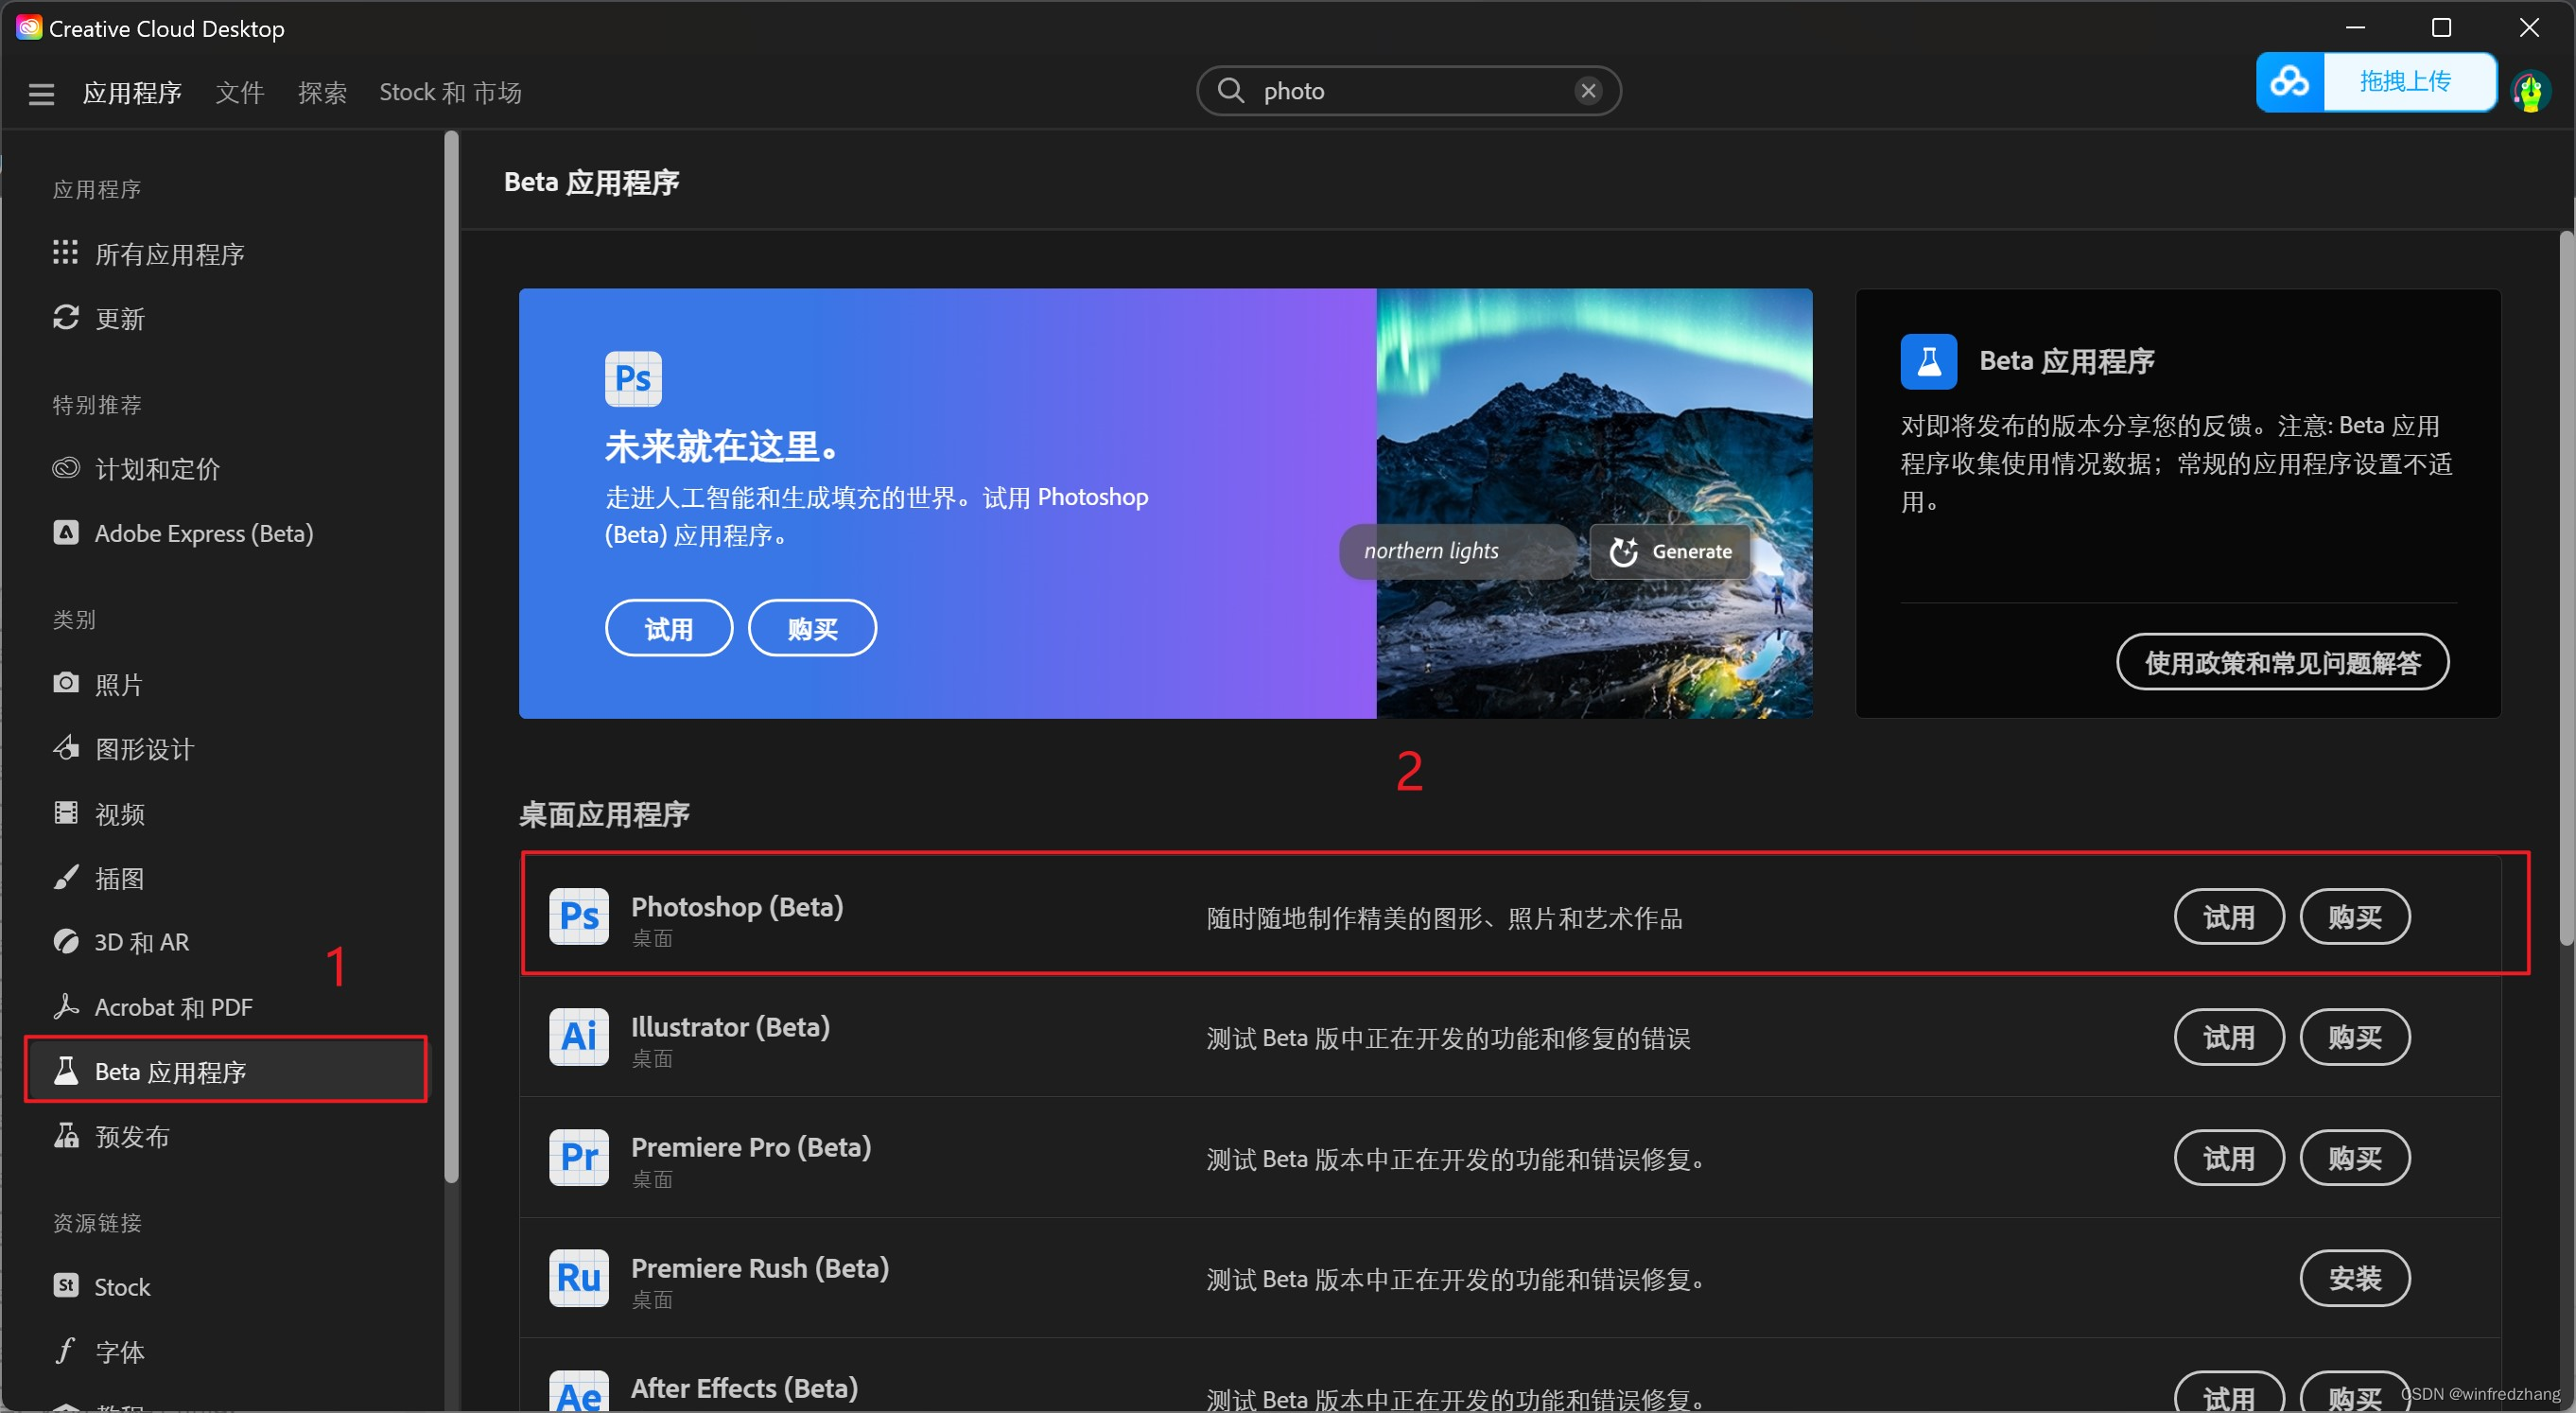Viewport: 2576px width, 1413px height.
Task: Click the 计划和定价 Creative Cloud icon
Action: [x=65, y=468]
